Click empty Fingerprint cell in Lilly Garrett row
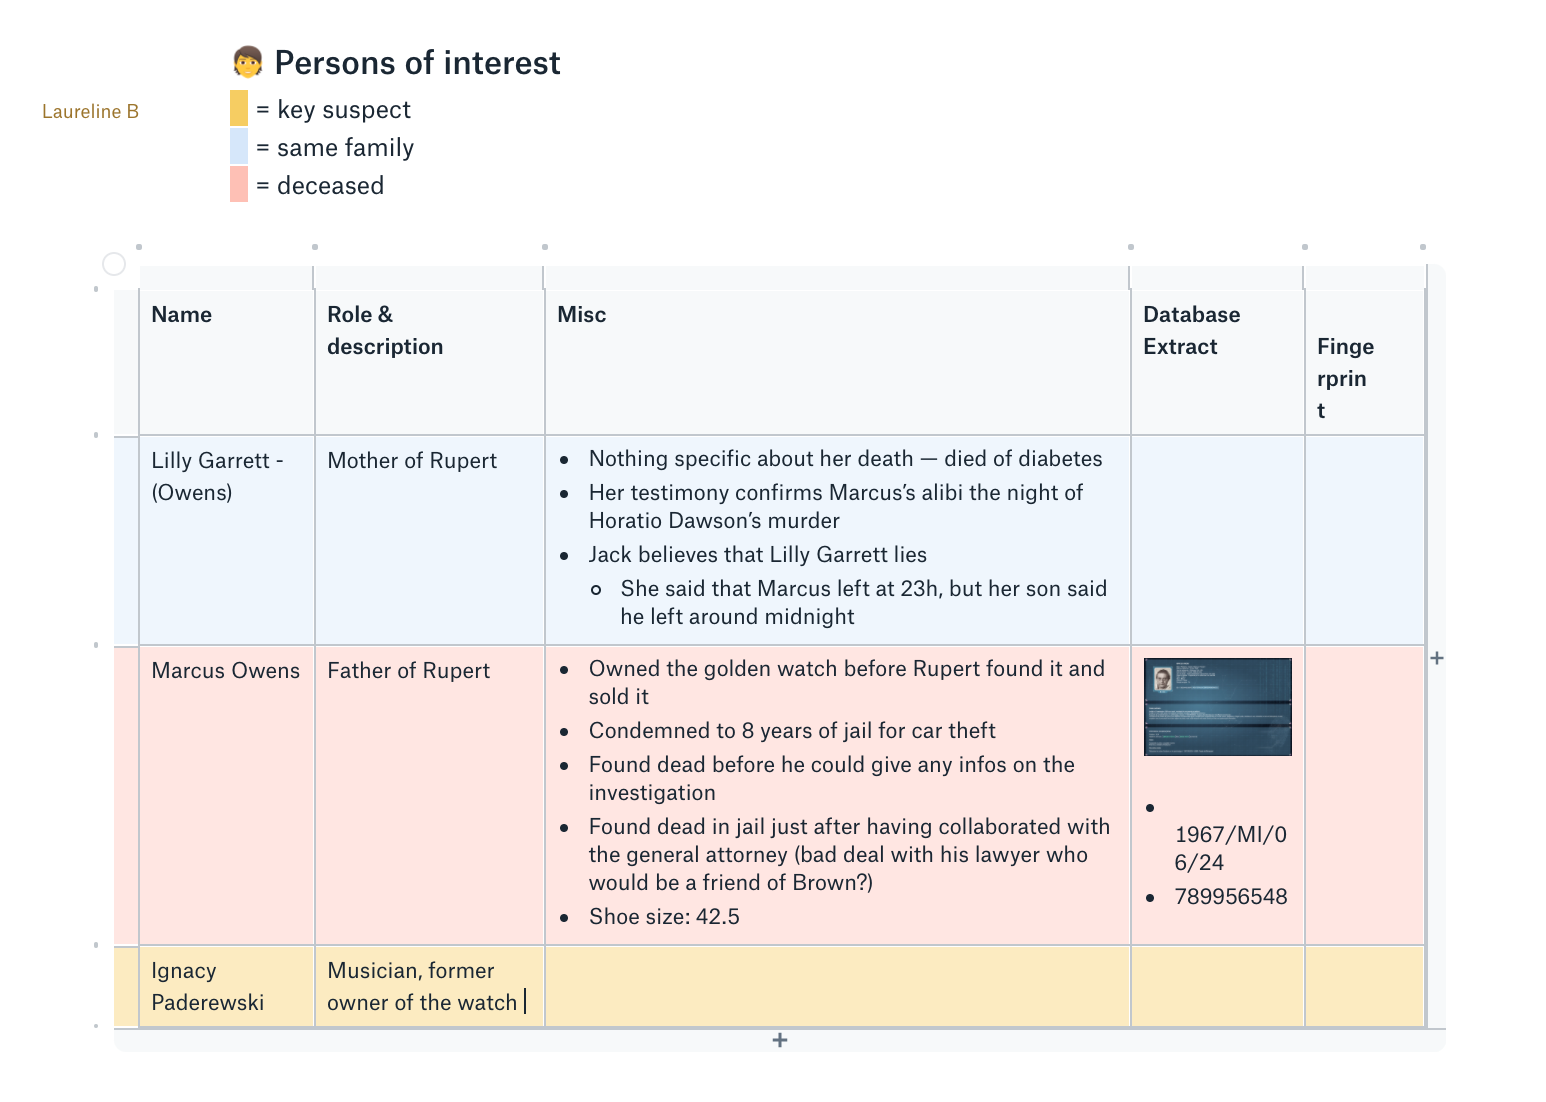1546x1102 pixels. (x=1365, y=541)
